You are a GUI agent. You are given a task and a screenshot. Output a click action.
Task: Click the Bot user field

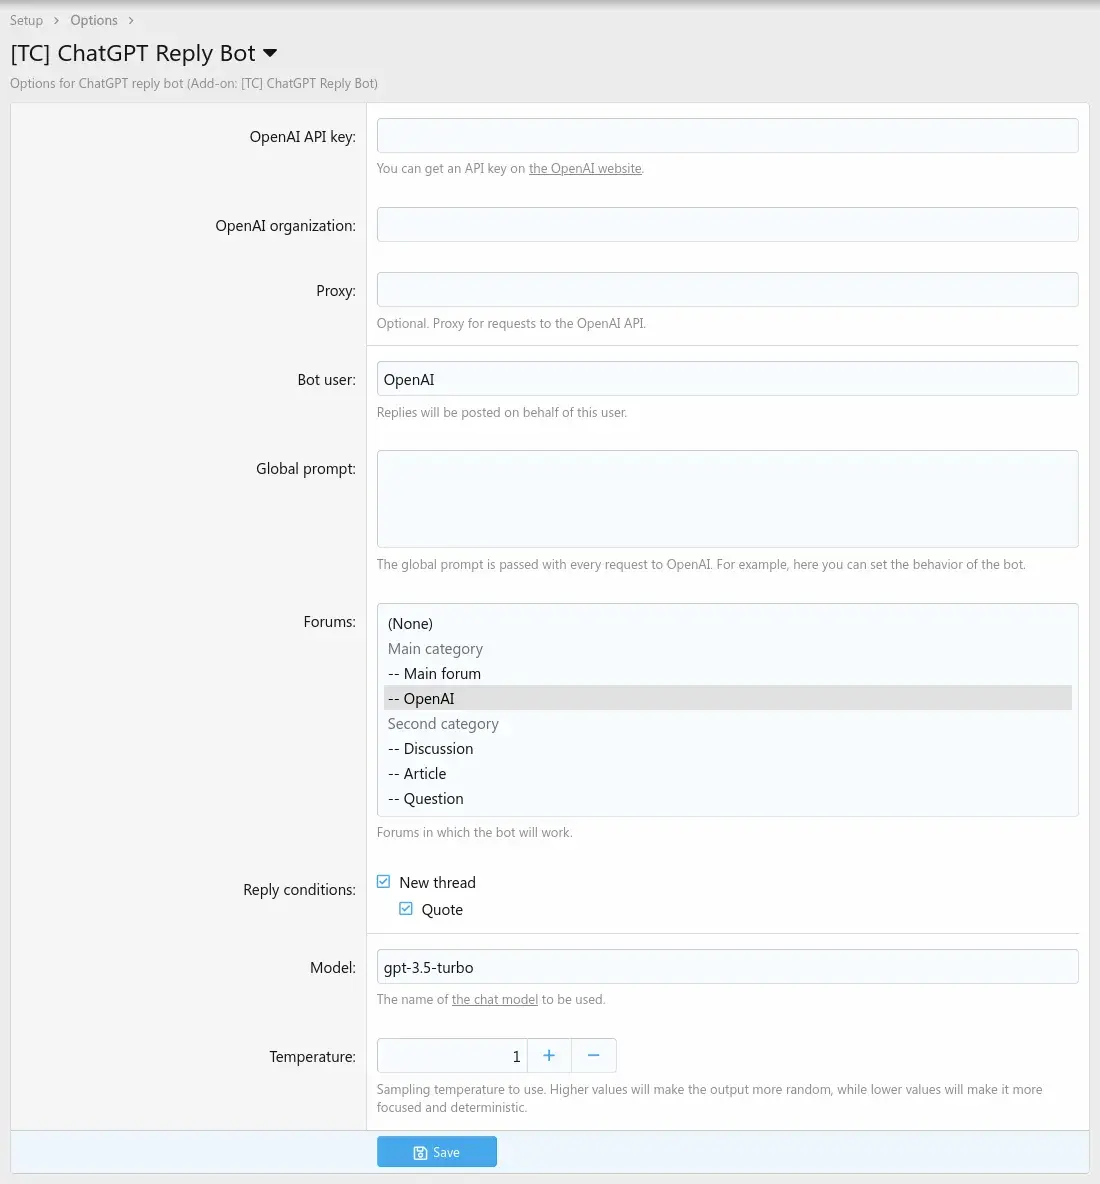pyautogui.click(x=727, y=379)
